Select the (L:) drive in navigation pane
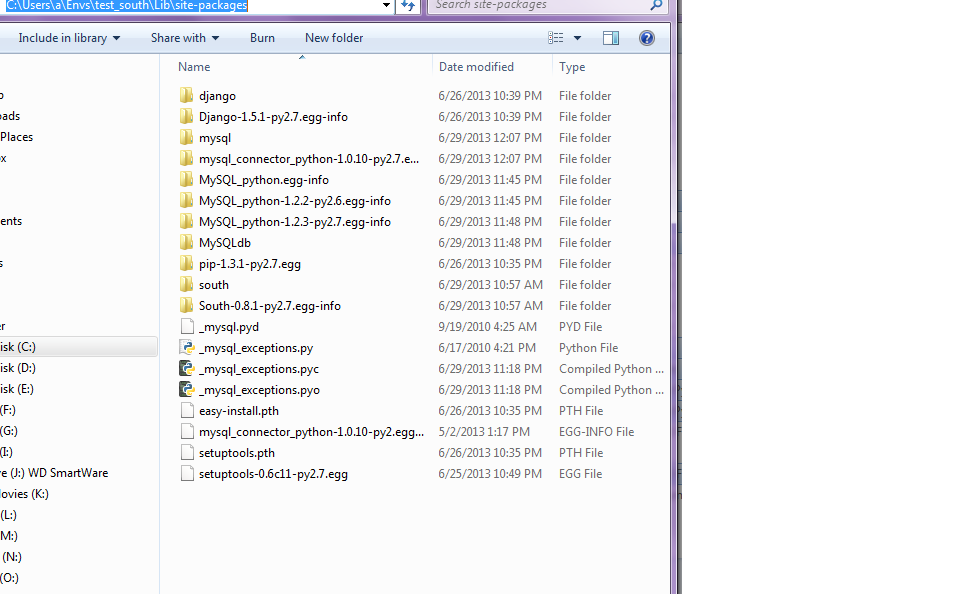The height and width of the screenshot is (594, 960). pyautogui.click(x=9, y=515)
